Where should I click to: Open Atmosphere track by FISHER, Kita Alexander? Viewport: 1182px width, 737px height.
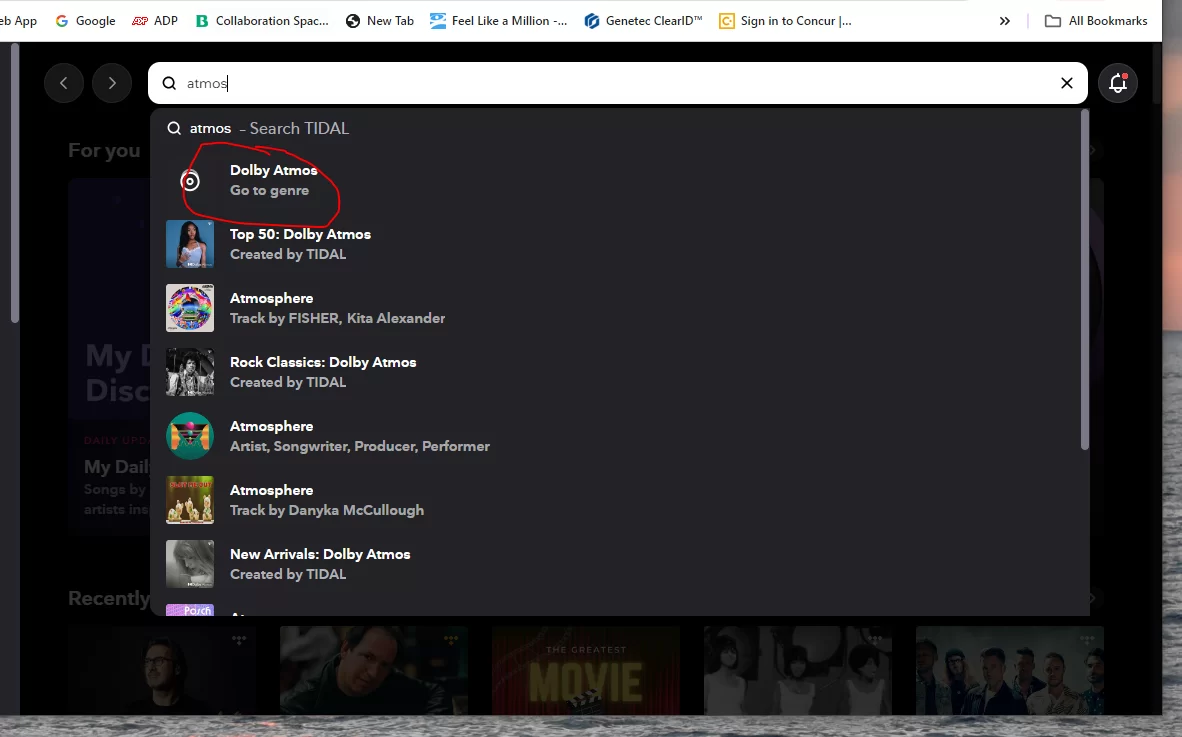point(618,308)
